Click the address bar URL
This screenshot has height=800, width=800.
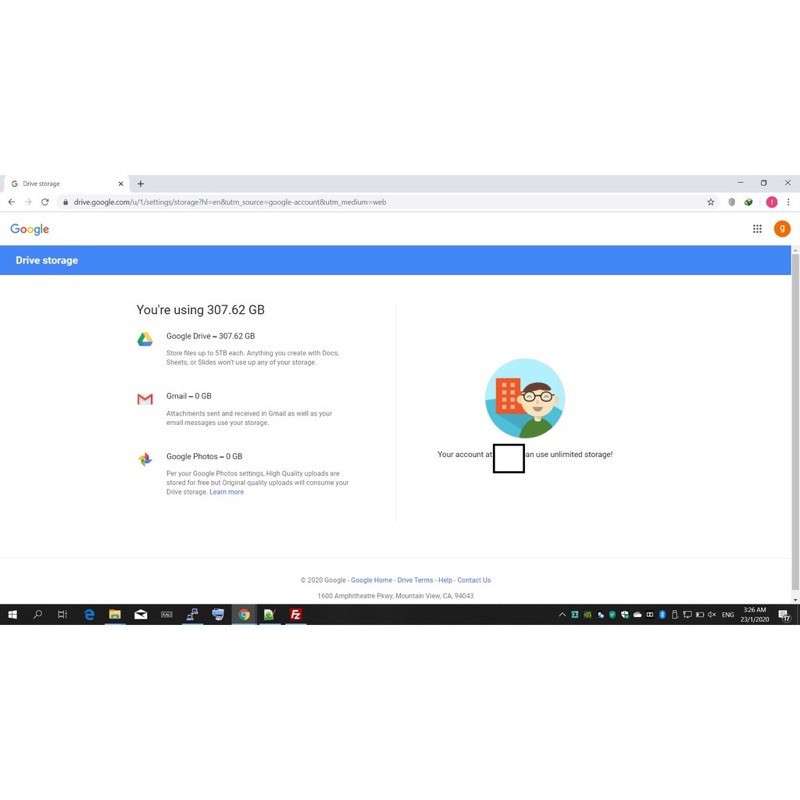pos(230,202)
